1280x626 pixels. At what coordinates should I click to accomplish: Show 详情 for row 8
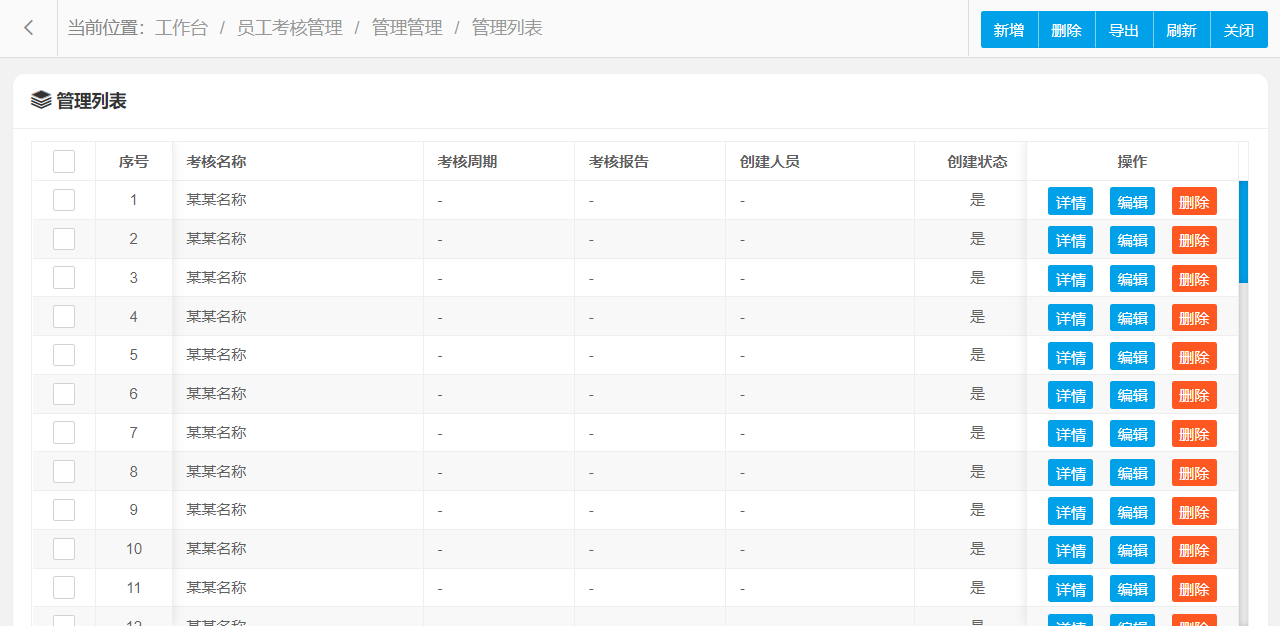click(1070, 473)
